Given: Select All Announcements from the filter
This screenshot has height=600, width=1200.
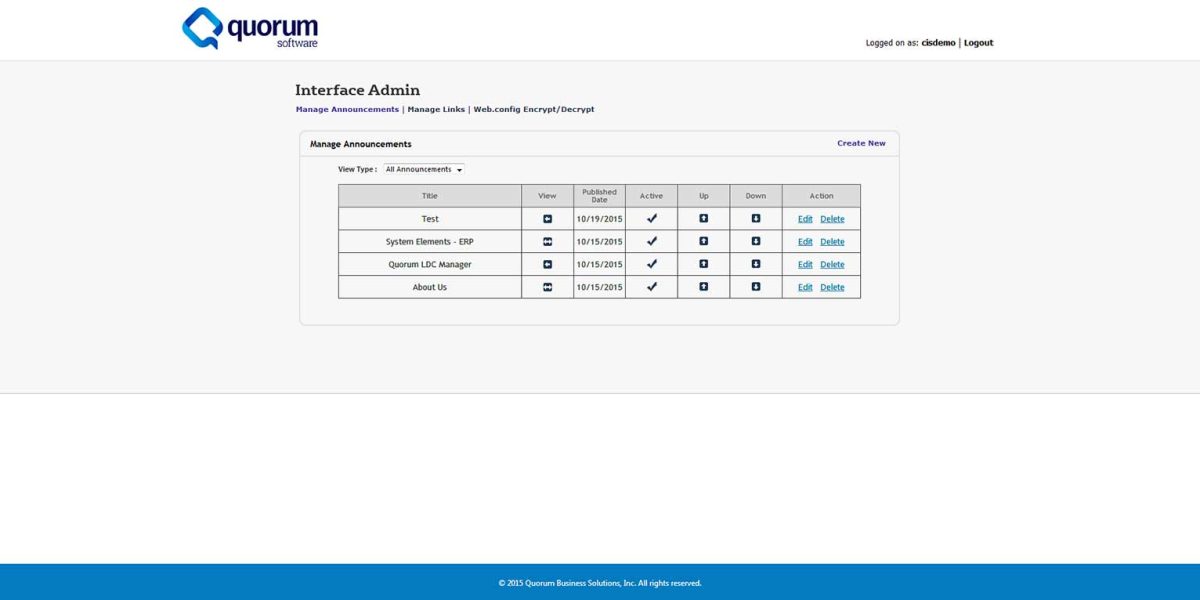Looking at the screenshot, I should coord(420,169).
